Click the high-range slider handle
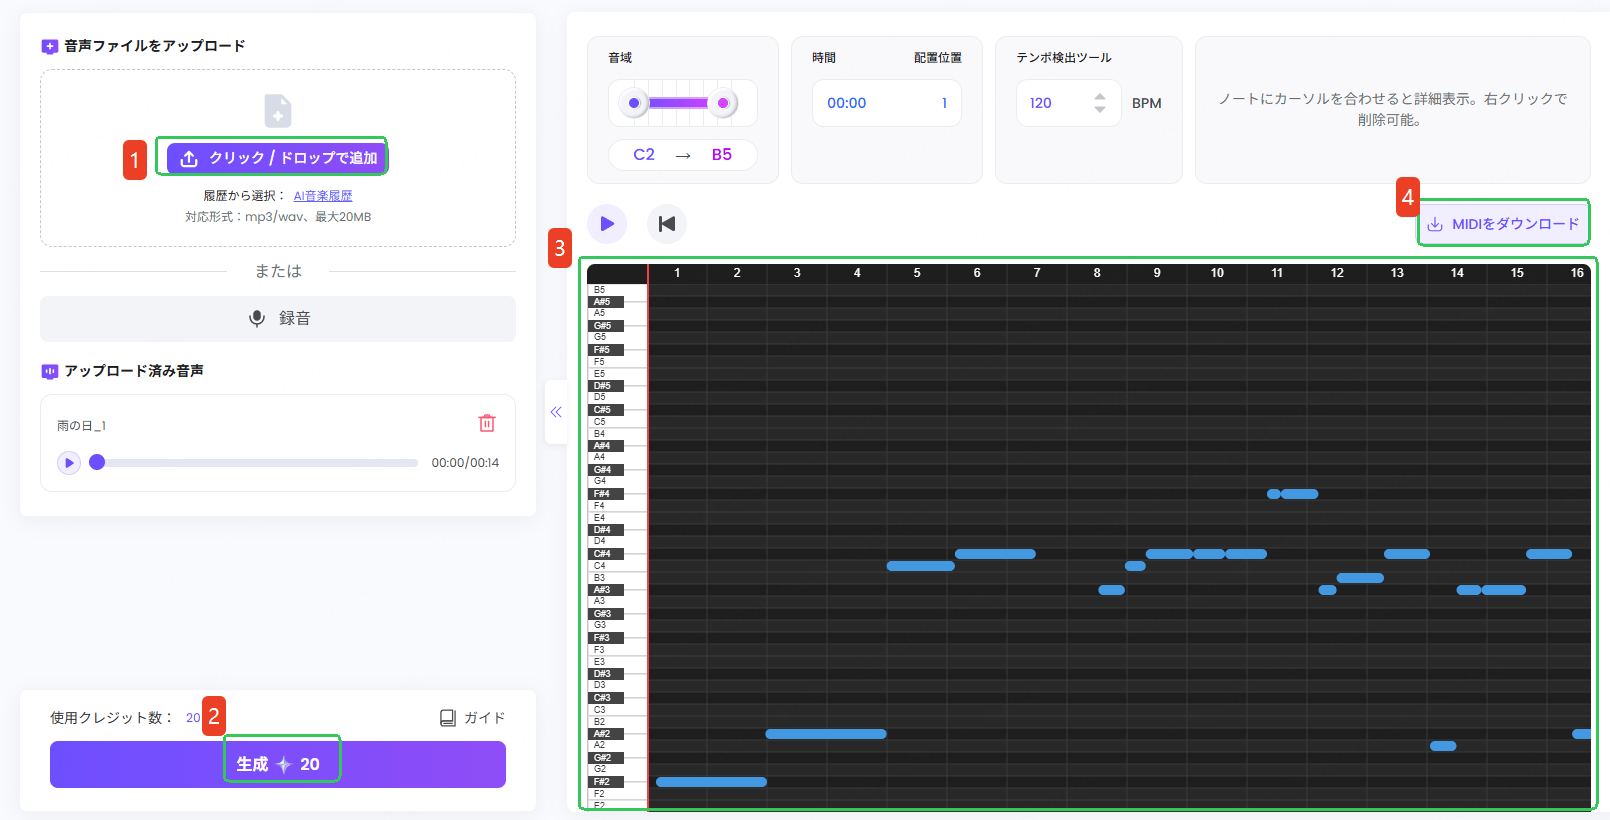The image size is (1610, 820). pos(723,103)
